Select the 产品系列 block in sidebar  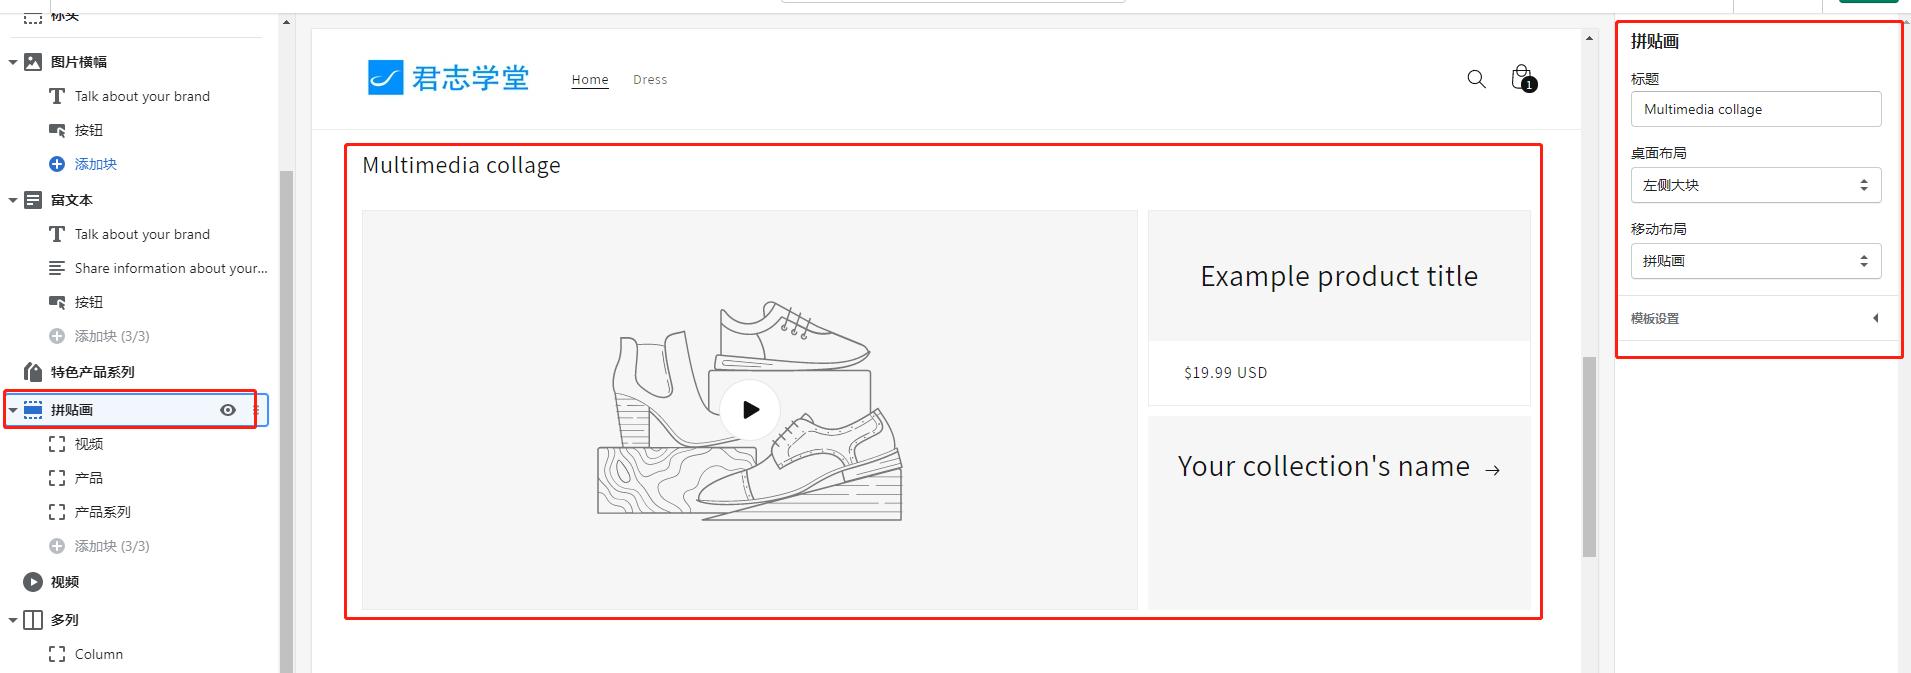click(x=102, y=512)
